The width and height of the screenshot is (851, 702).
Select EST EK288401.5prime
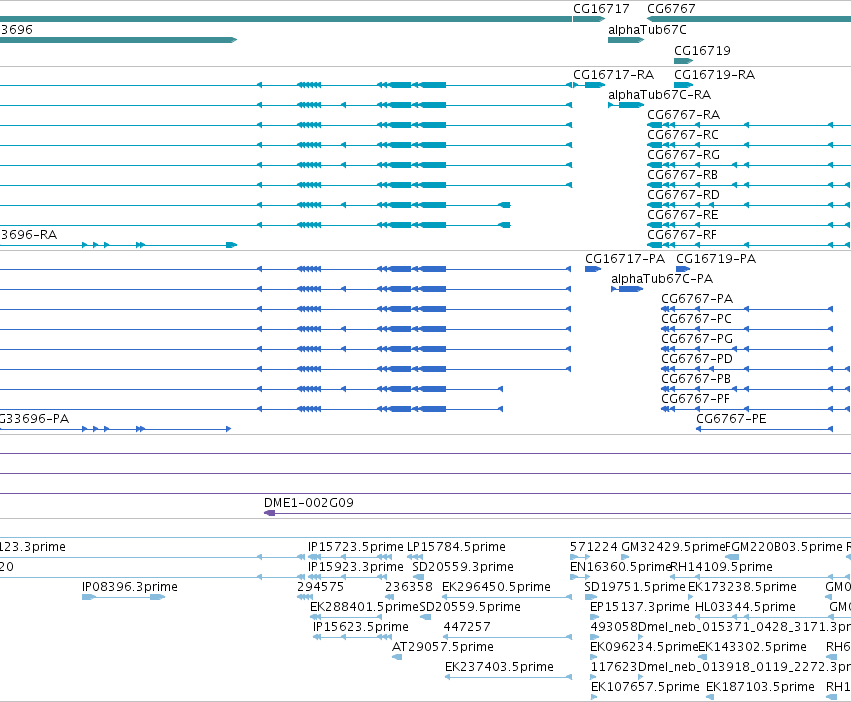coord(364,607)
